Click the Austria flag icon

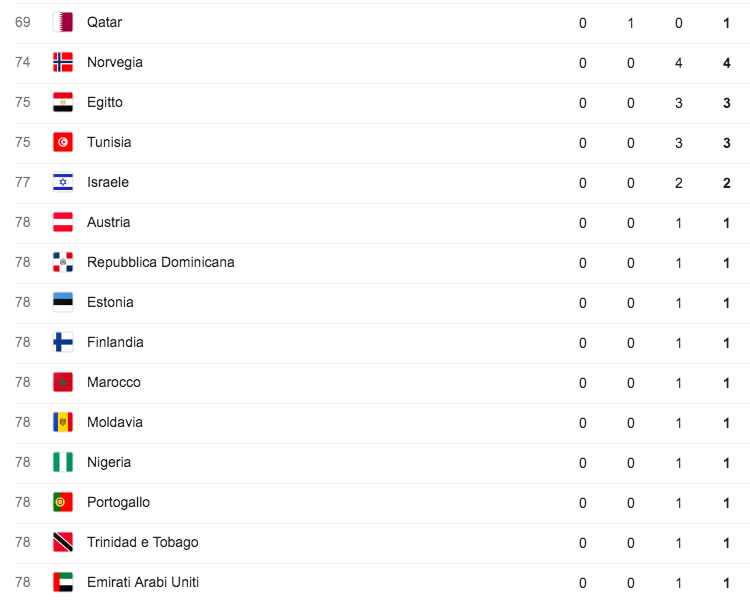pyautogui.click(x=63, y=222)
